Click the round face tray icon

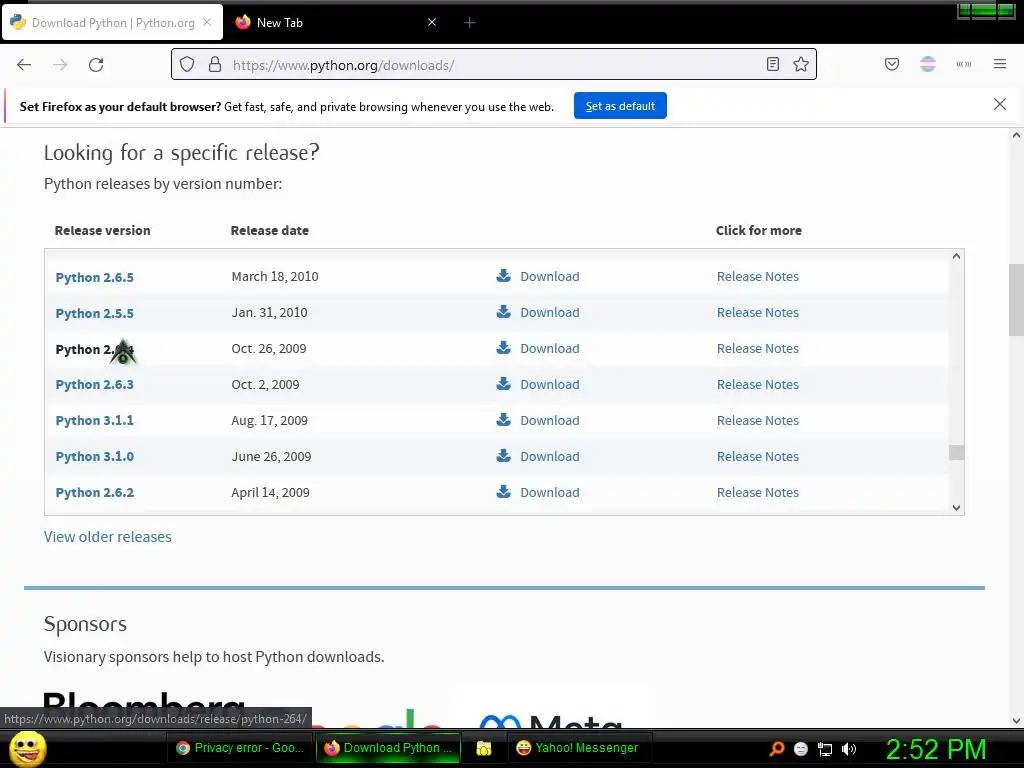[801, 750]
